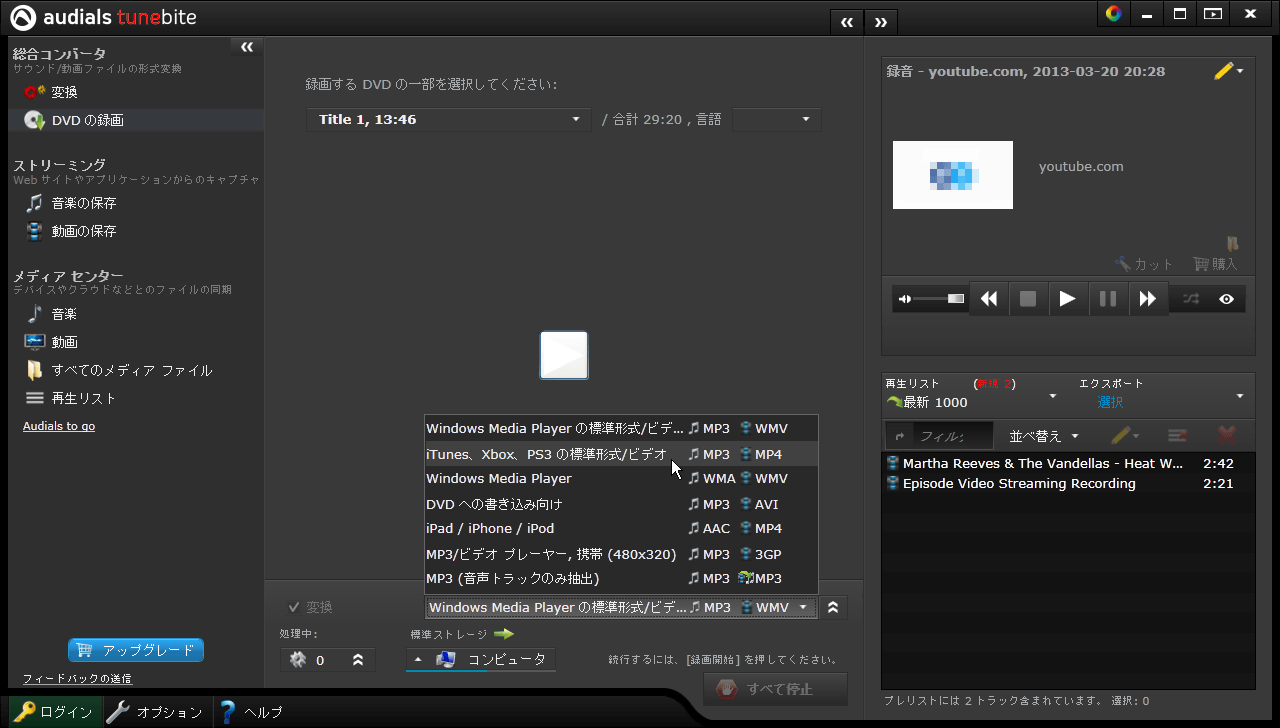
Task: Adjust the player volume slider
Action: pos(939,299)
